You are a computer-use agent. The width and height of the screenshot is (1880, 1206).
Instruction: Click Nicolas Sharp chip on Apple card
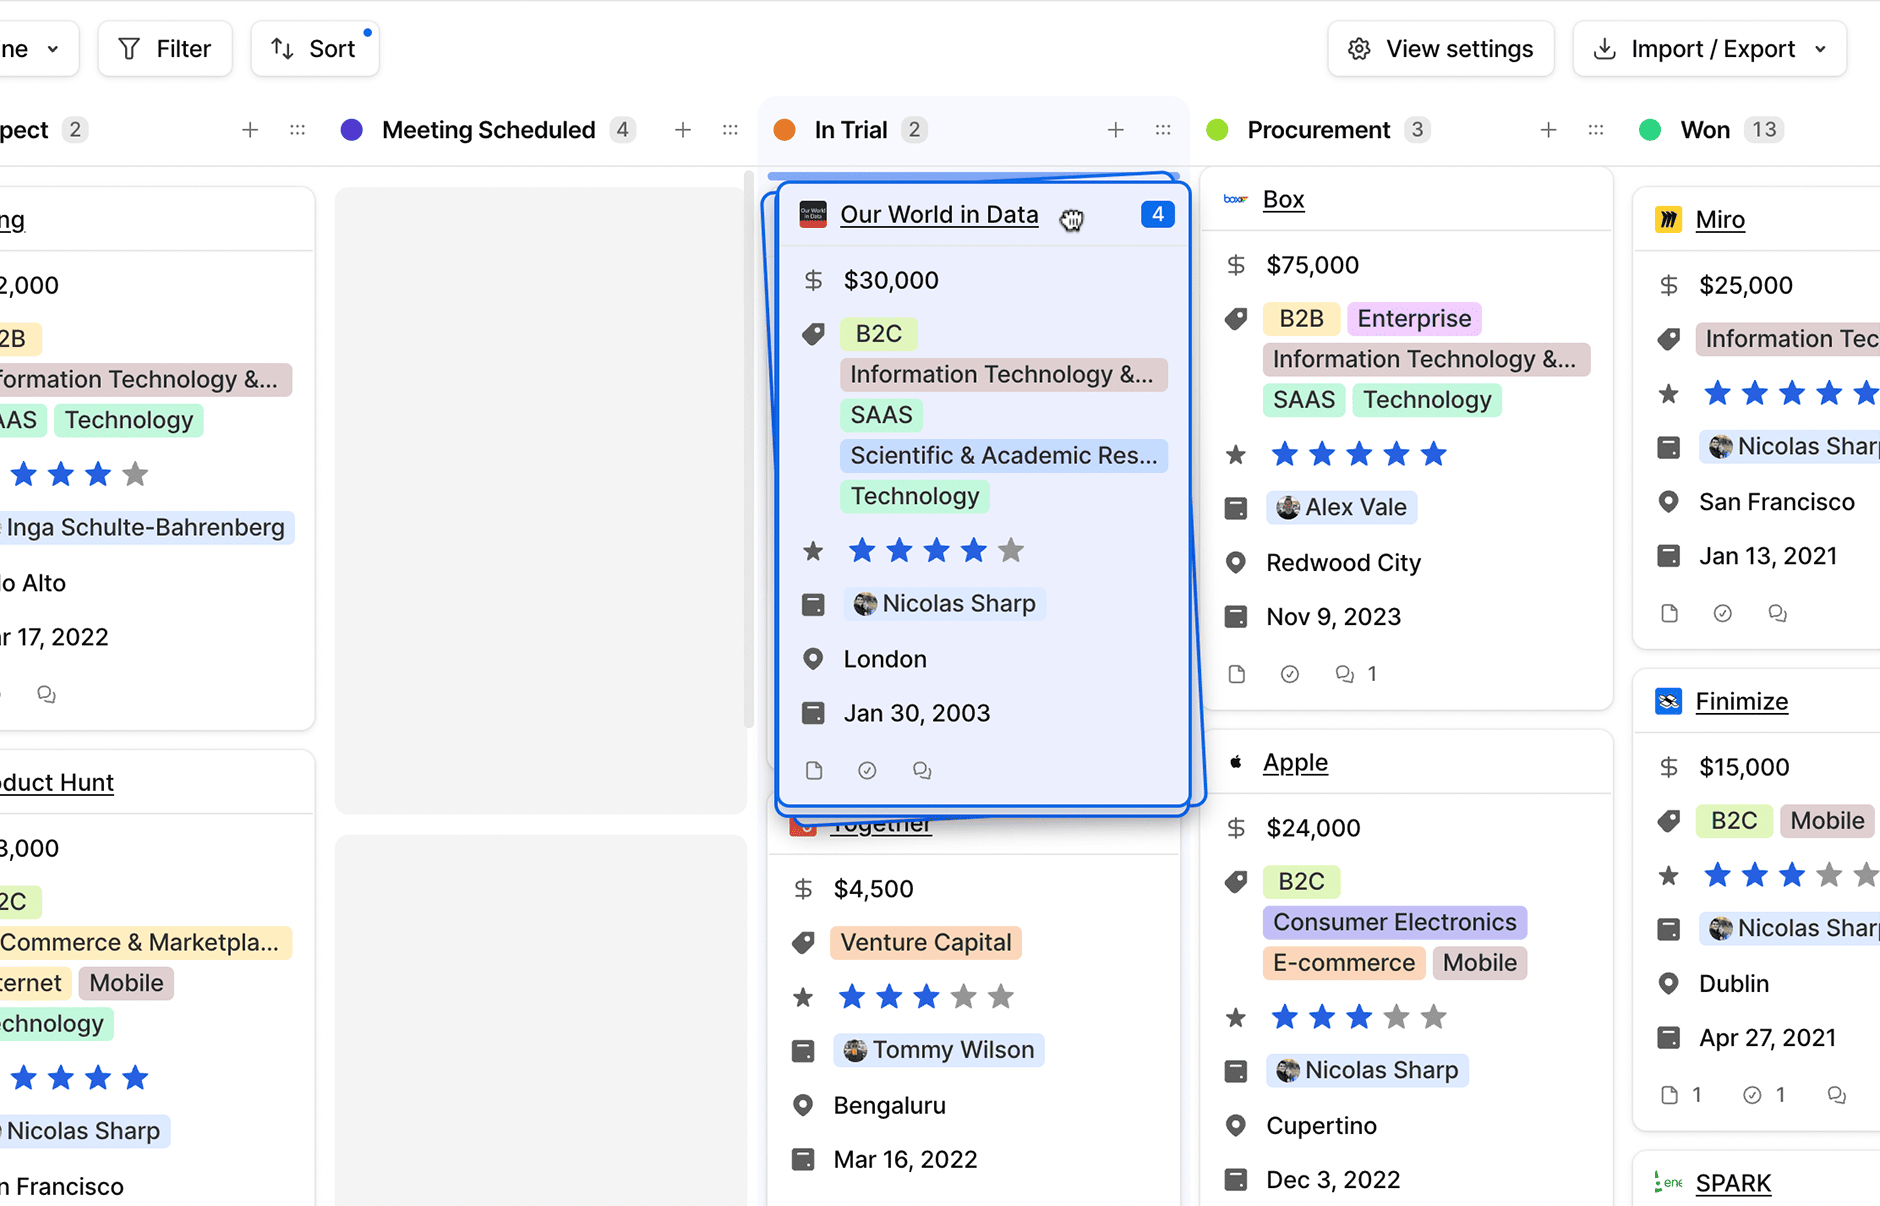pos(1367,1070)
